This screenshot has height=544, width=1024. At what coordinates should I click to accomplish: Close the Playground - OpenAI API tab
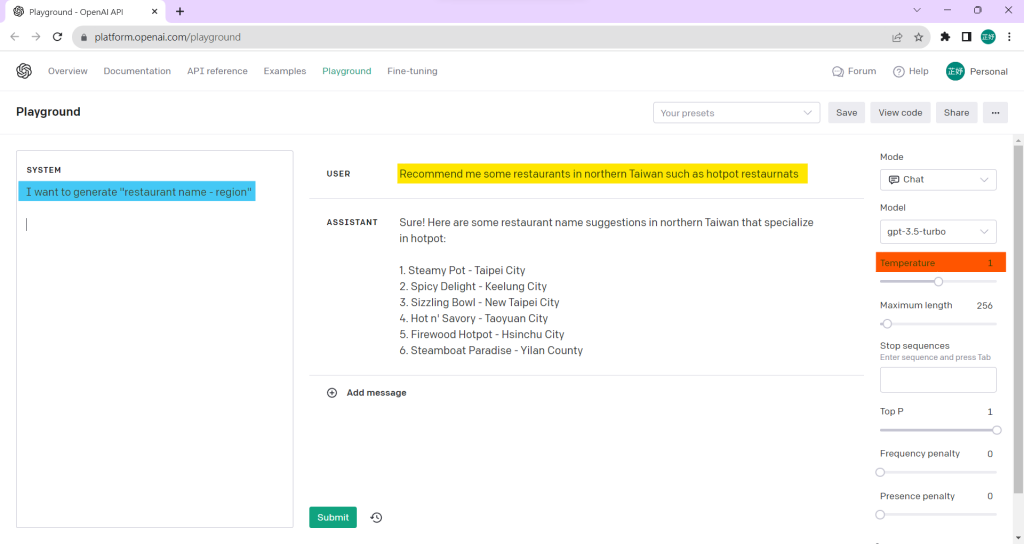pos(155,11)
